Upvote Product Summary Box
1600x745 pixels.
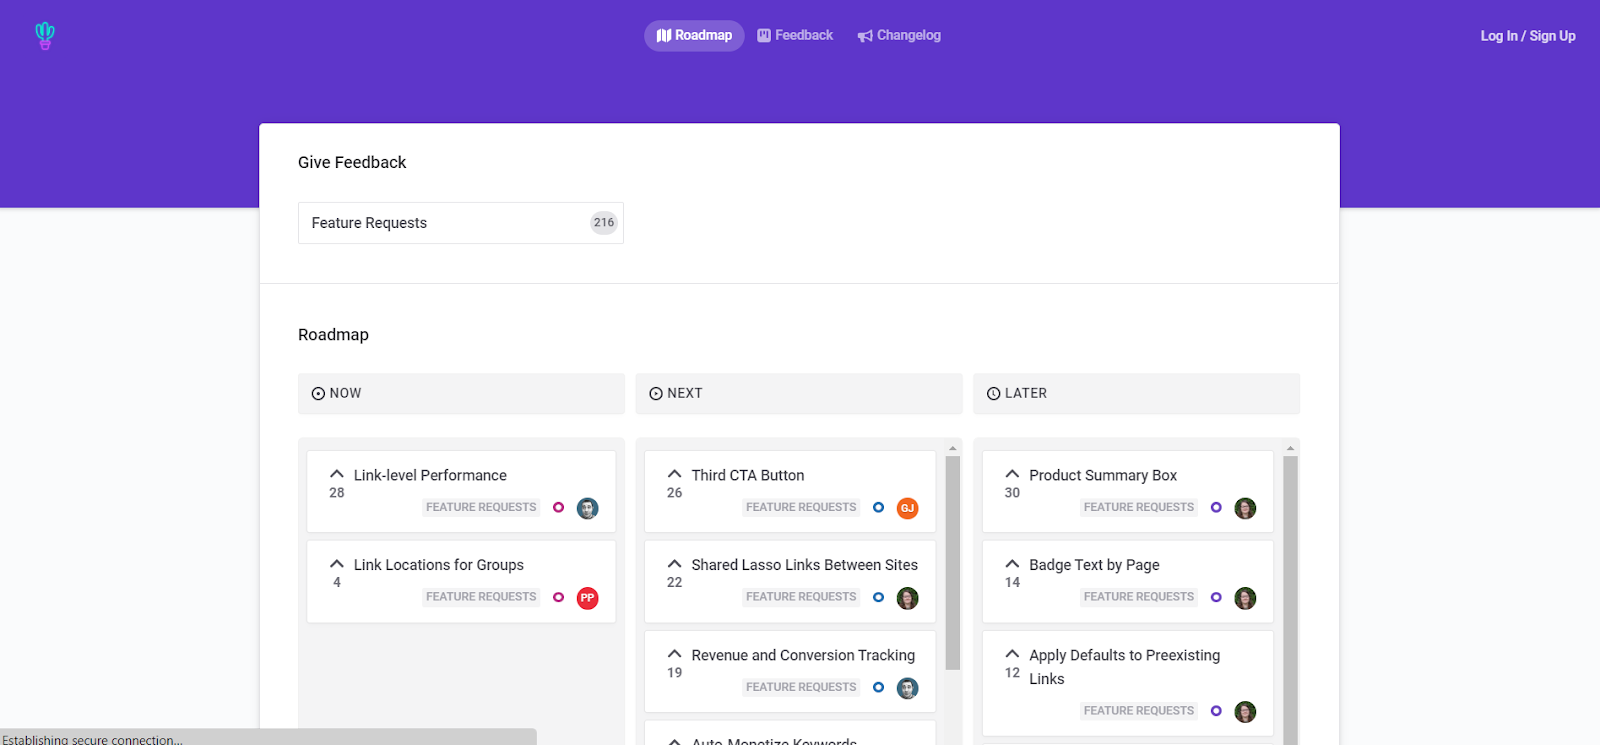point(1013,474)
